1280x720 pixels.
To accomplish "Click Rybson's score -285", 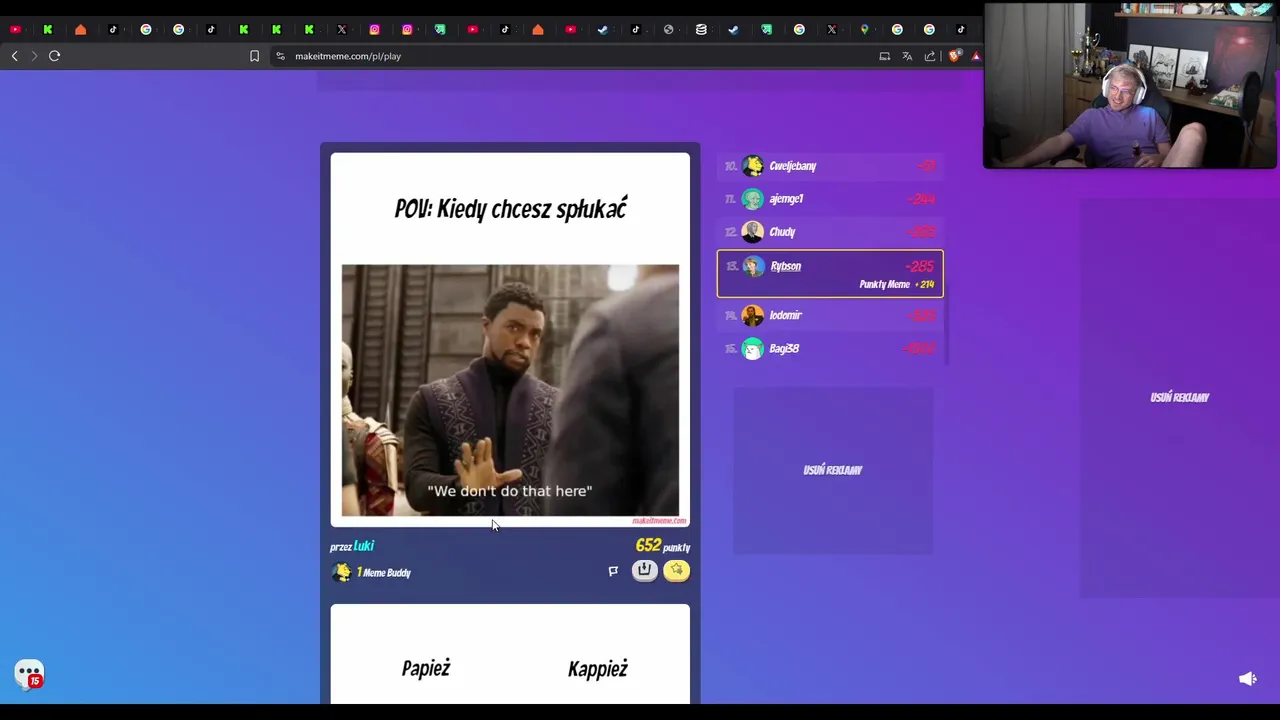I will point(919,266).
